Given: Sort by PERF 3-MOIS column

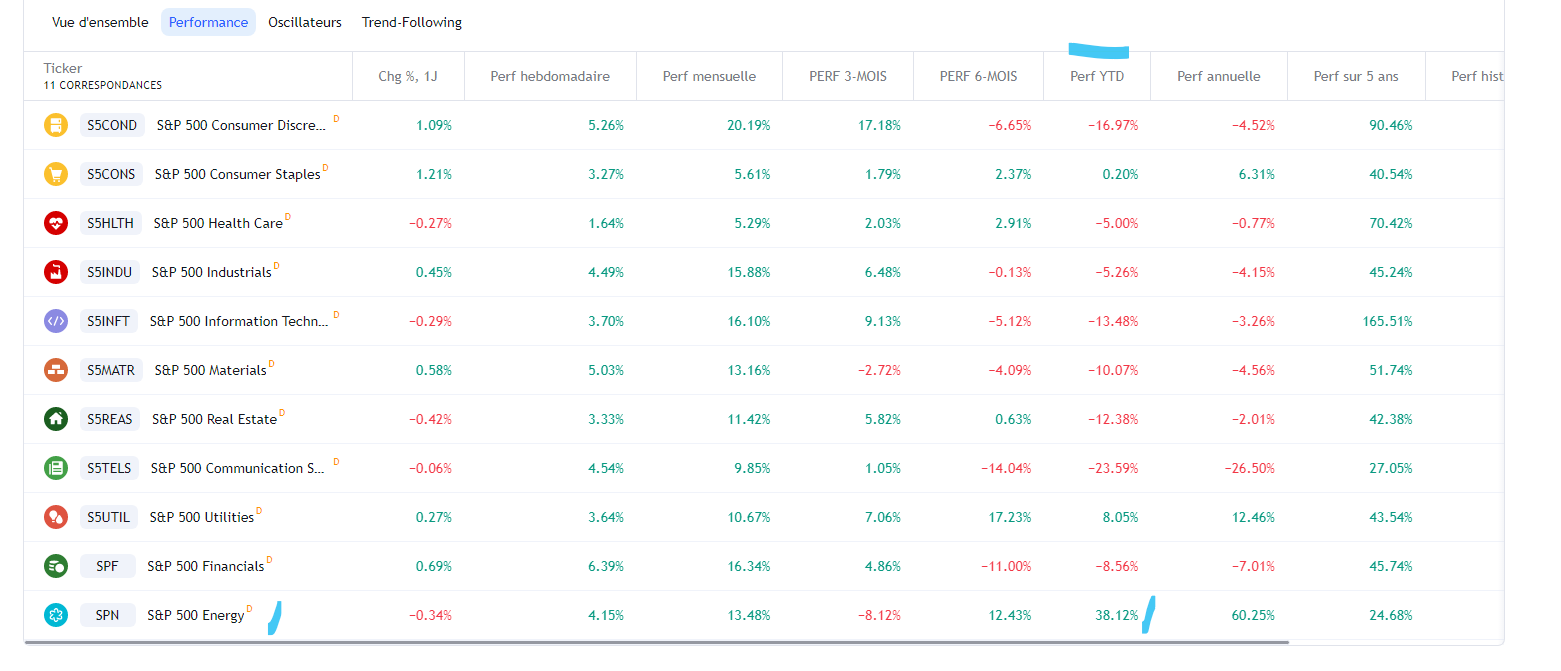Looking at the screenshot, I should (x=848, y=76).
